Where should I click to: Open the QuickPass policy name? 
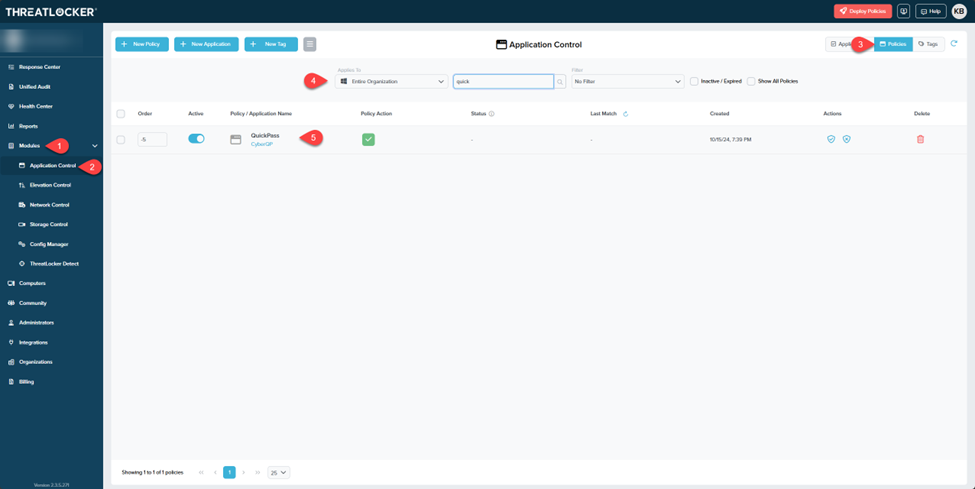(265, 135)
